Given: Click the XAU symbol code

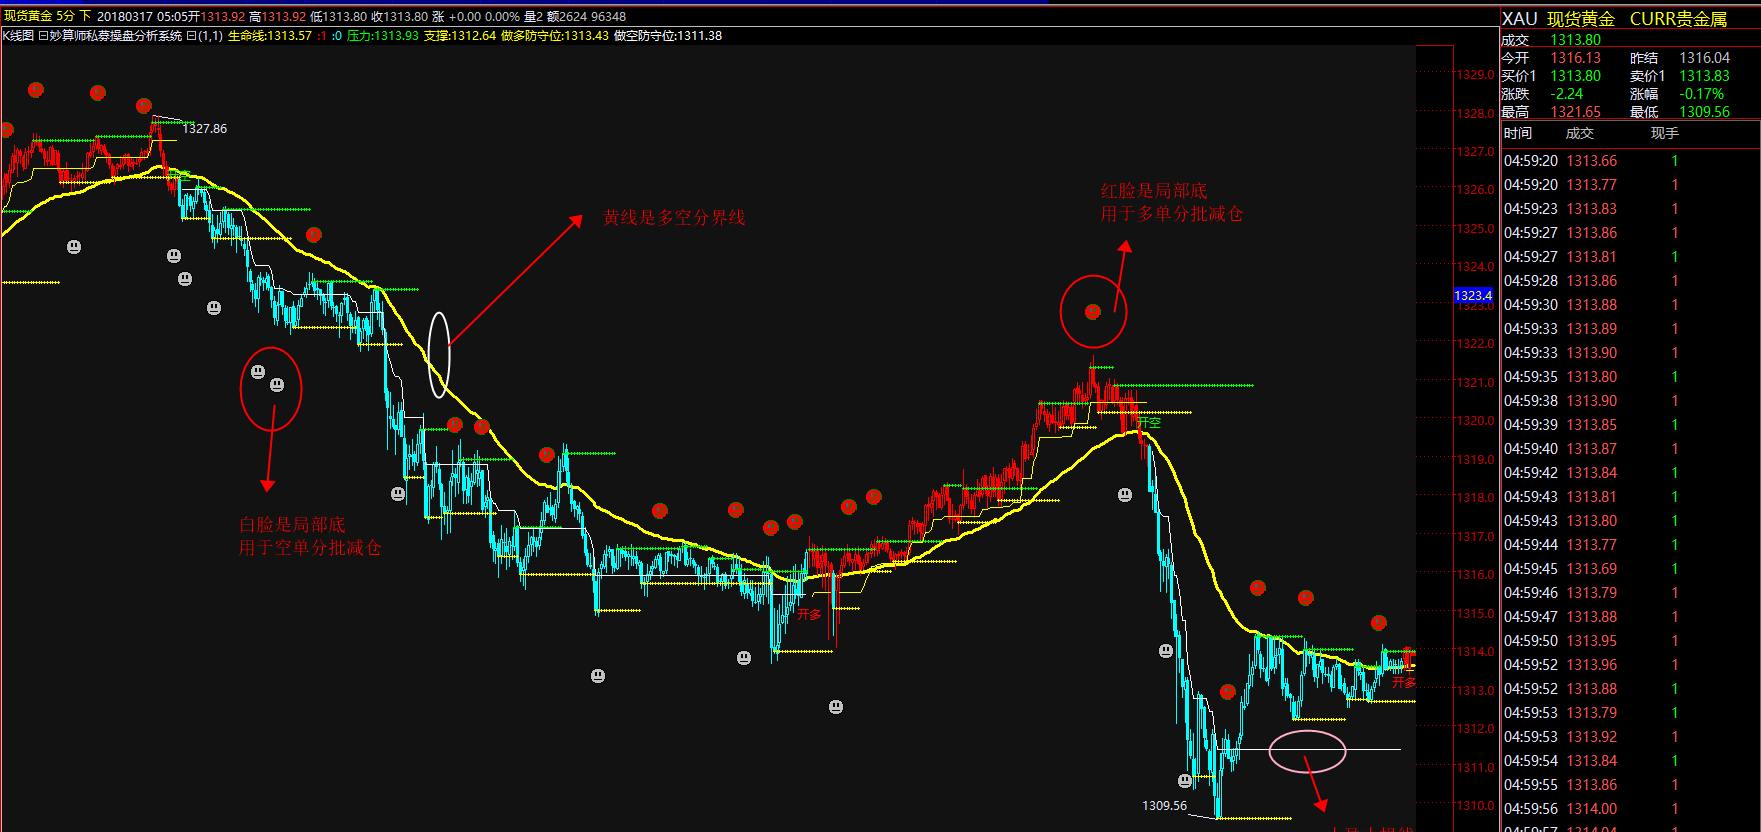Looking at the screenshot, I should (1519, 19).
